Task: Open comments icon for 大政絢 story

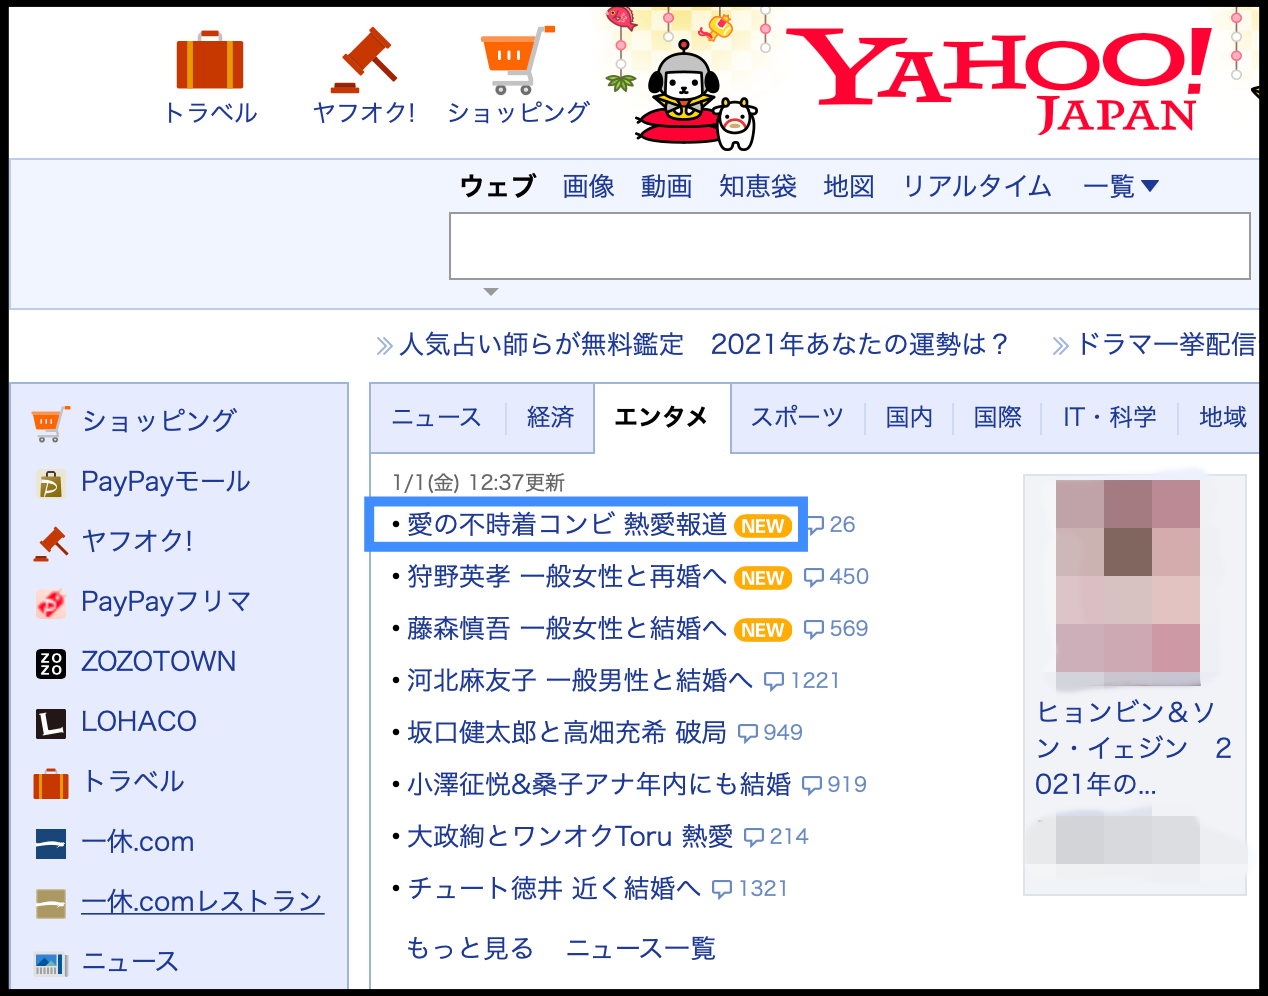Action: click(754, 837)
